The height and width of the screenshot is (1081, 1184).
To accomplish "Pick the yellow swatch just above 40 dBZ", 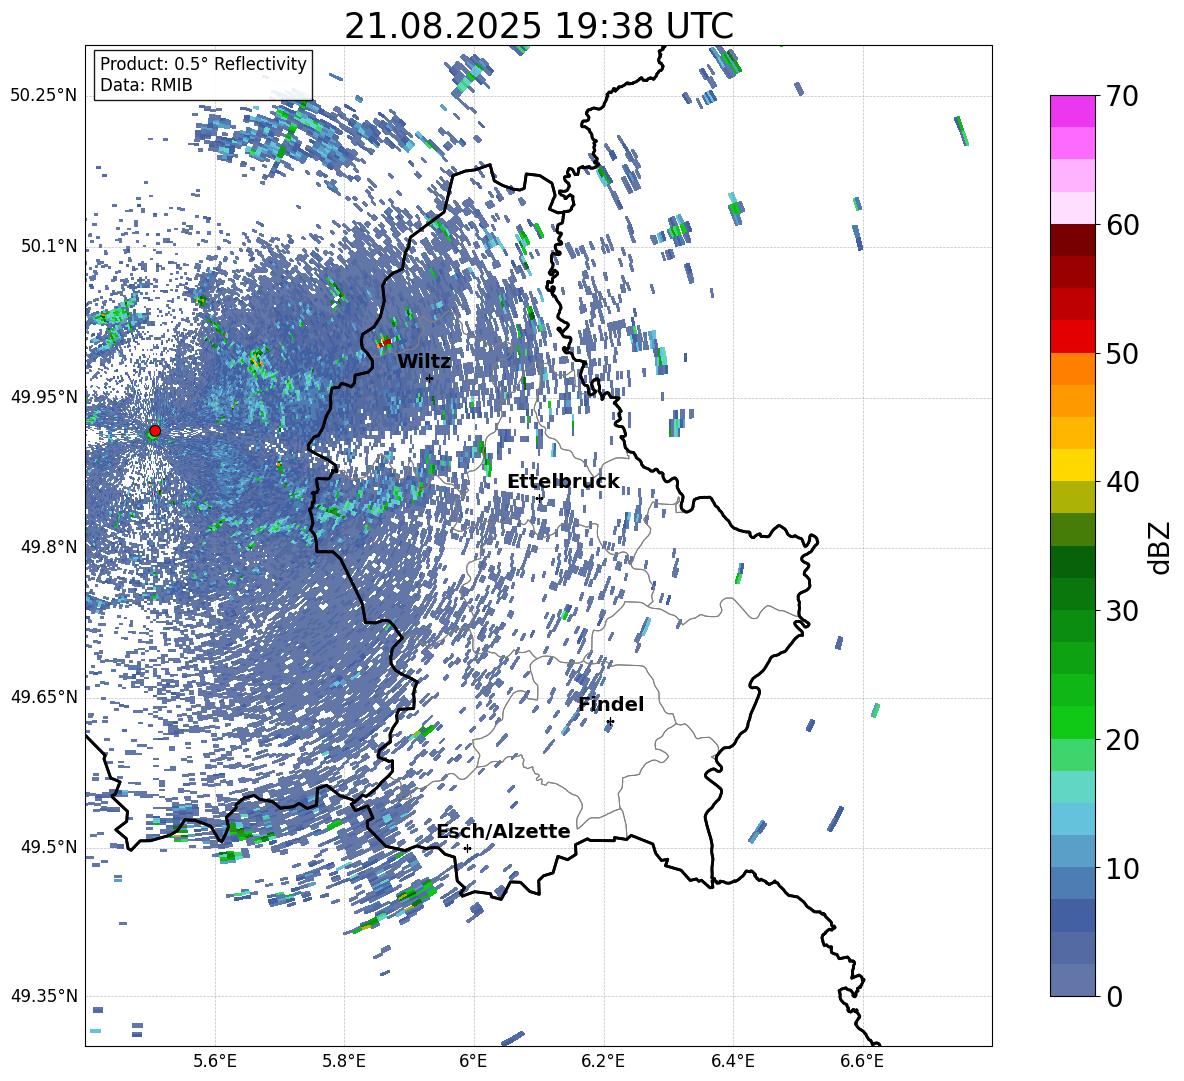I will 1073,465.
